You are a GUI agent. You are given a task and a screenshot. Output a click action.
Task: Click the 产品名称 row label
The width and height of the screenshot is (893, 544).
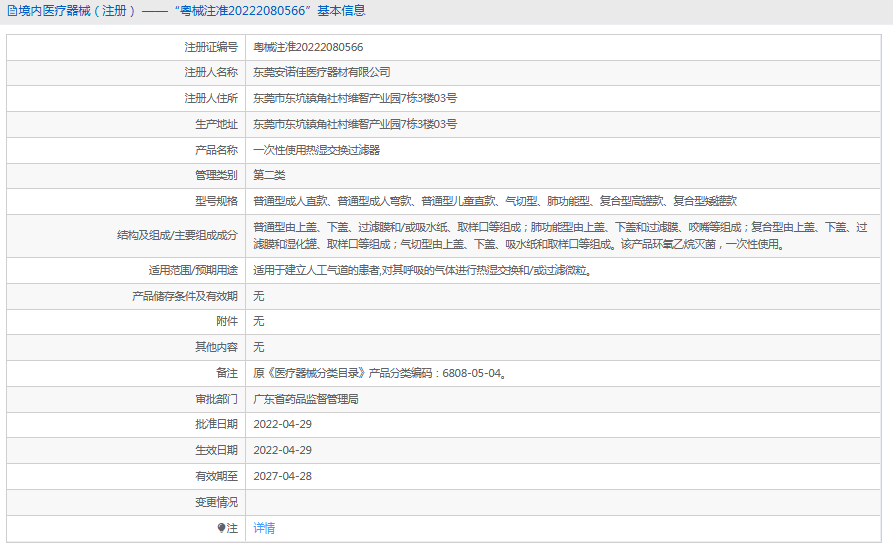216,150
